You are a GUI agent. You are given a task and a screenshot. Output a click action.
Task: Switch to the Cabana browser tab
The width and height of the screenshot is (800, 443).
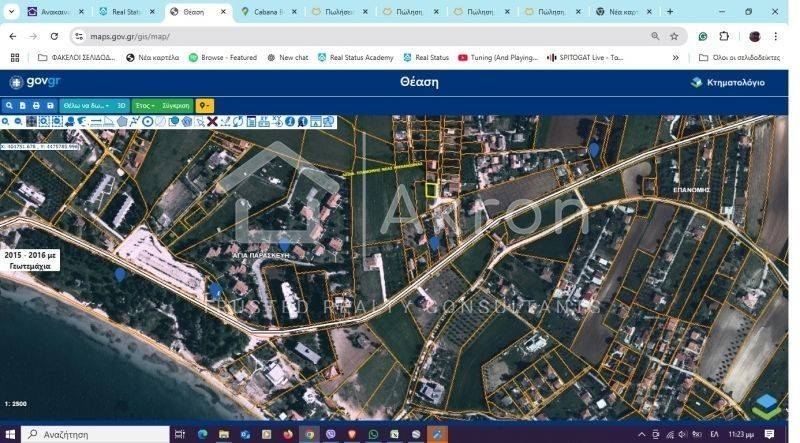269,12
